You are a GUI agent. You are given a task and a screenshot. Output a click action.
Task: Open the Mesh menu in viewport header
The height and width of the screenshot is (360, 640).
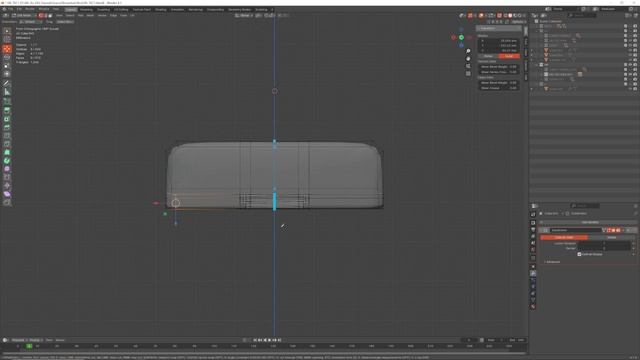[90, 16]
